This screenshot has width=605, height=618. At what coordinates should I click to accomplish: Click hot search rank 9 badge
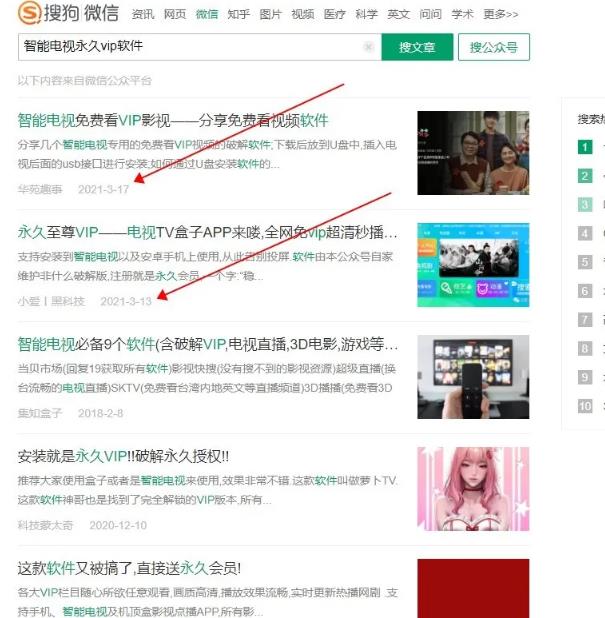point(585,377)
